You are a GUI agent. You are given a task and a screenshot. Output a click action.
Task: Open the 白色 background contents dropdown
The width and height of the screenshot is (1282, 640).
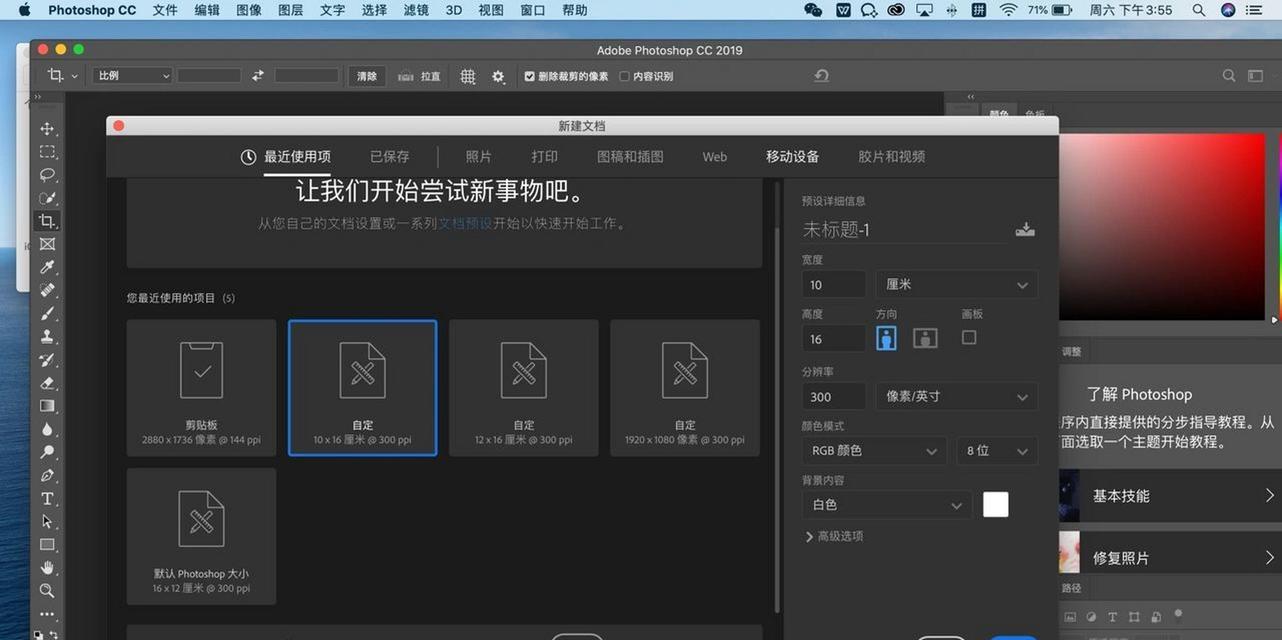[886, 505]
